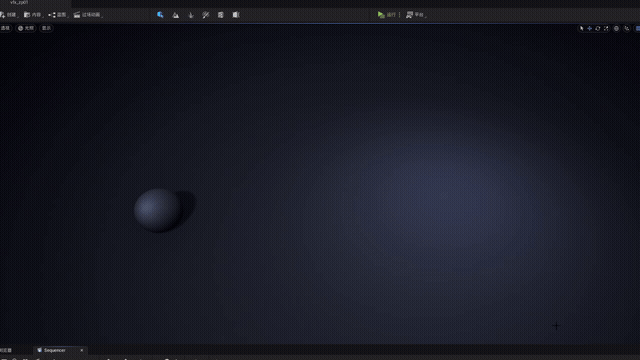Open Mesh Paint mode icon
Screen dimensions: 640x360
206,15
